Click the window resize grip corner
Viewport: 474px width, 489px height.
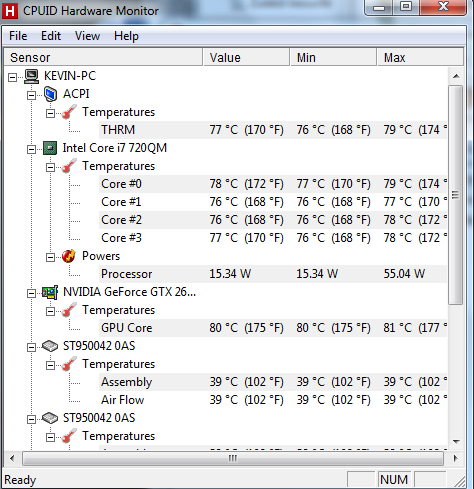click(460, 481)
